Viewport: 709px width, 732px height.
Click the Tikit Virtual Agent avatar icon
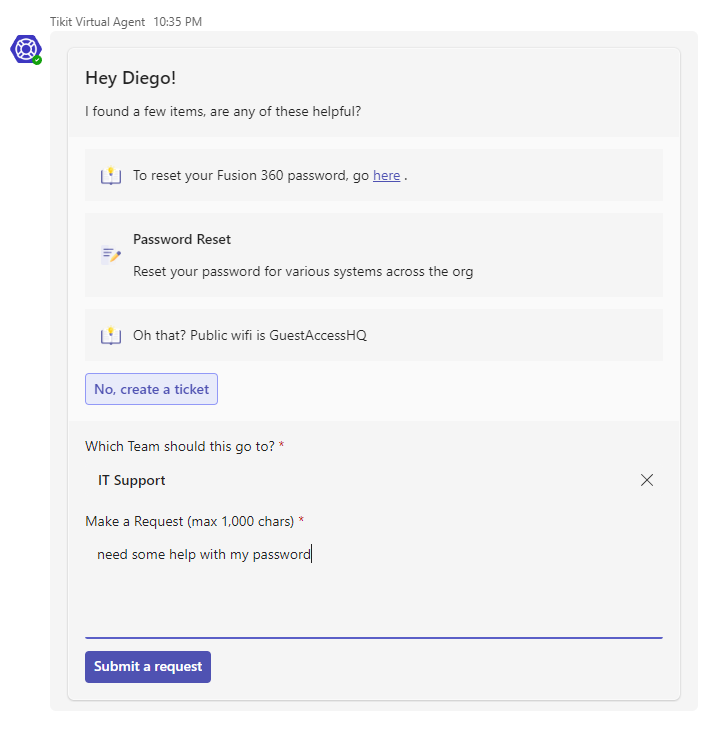coord(26,49)
